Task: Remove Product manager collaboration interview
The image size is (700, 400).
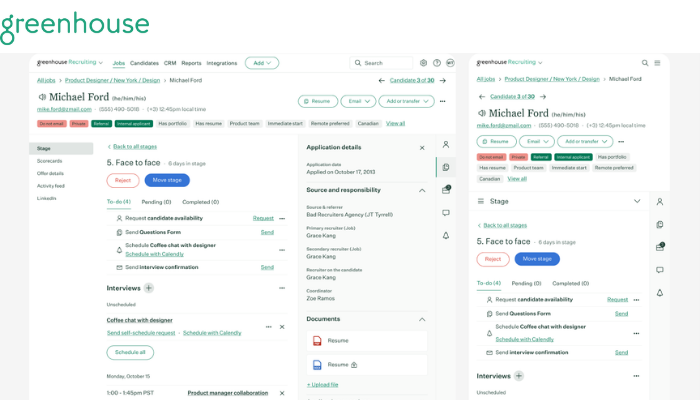Action: 282,393
